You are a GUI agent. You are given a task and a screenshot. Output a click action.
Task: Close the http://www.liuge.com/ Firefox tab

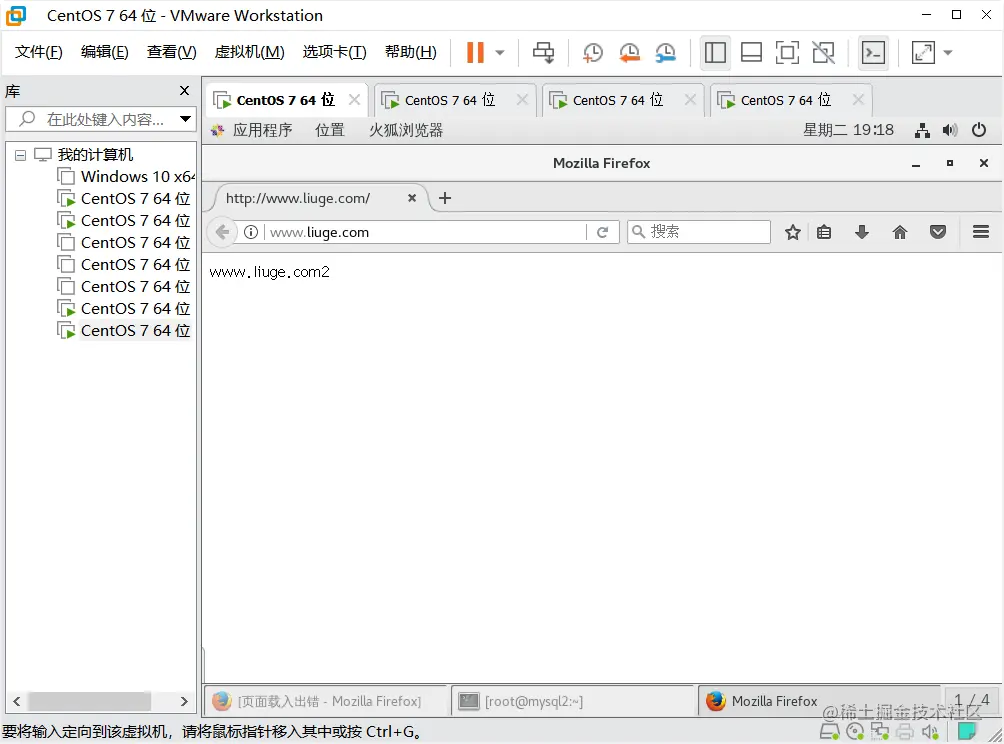(412, 198)
